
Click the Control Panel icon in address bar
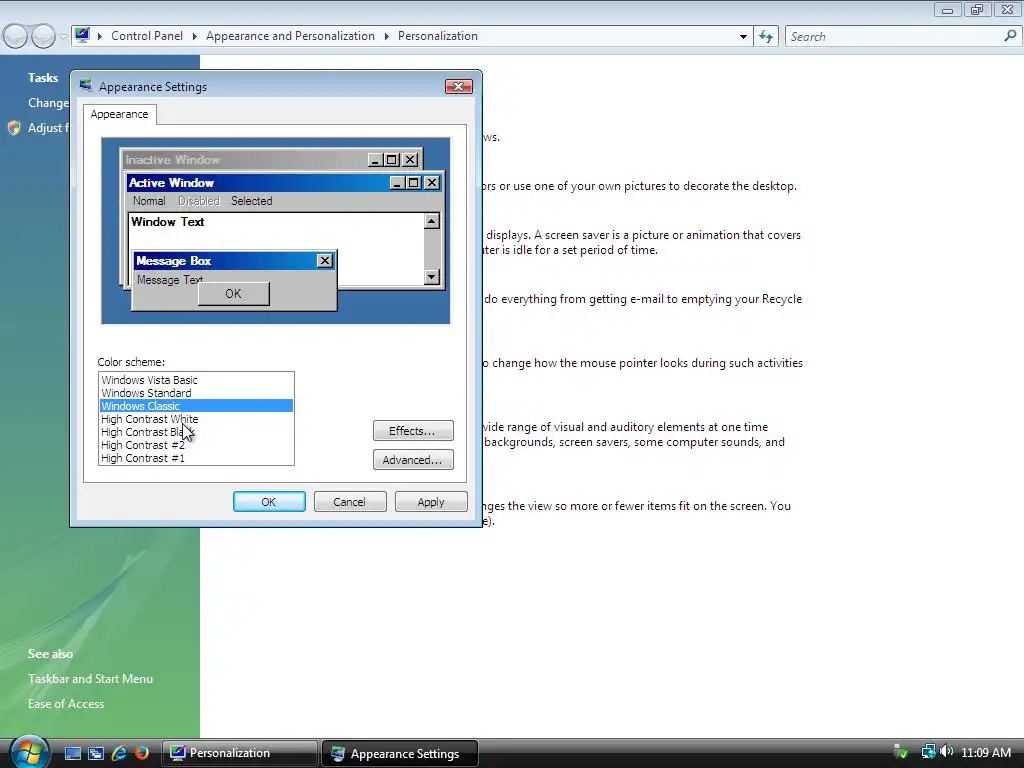82,35
